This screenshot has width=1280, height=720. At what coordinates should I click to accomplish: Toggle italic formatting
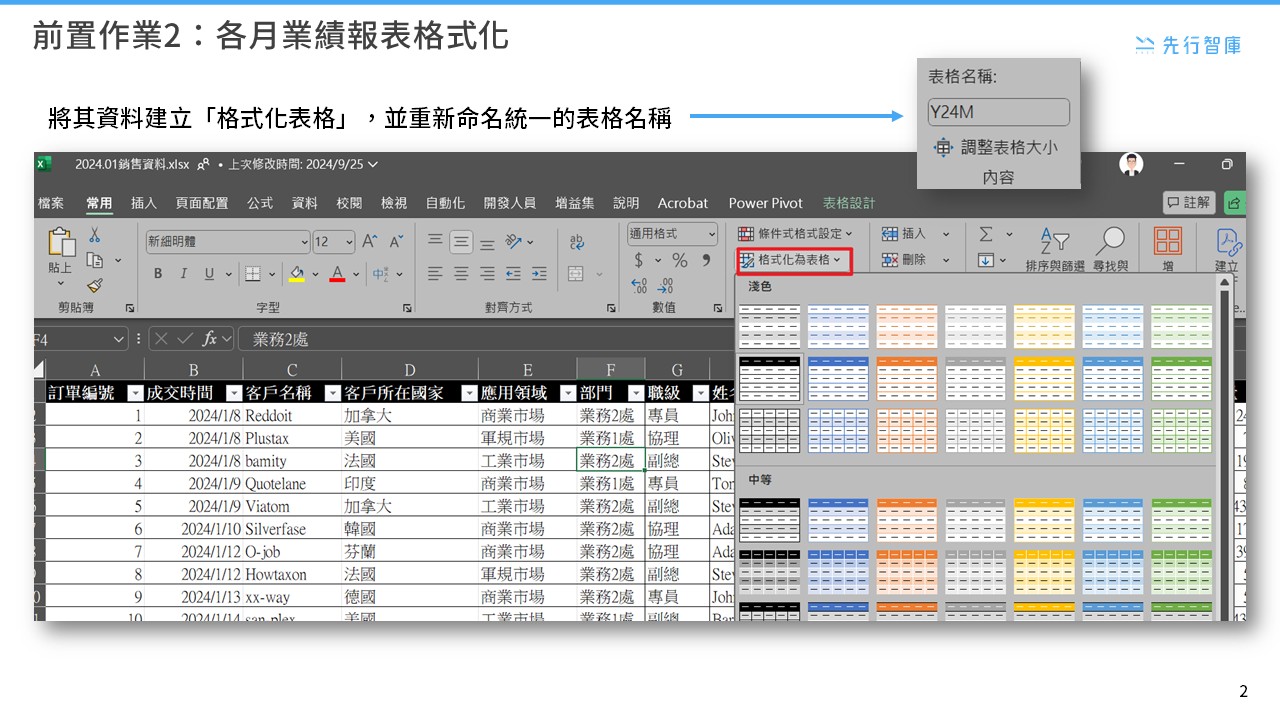(184, 273)
